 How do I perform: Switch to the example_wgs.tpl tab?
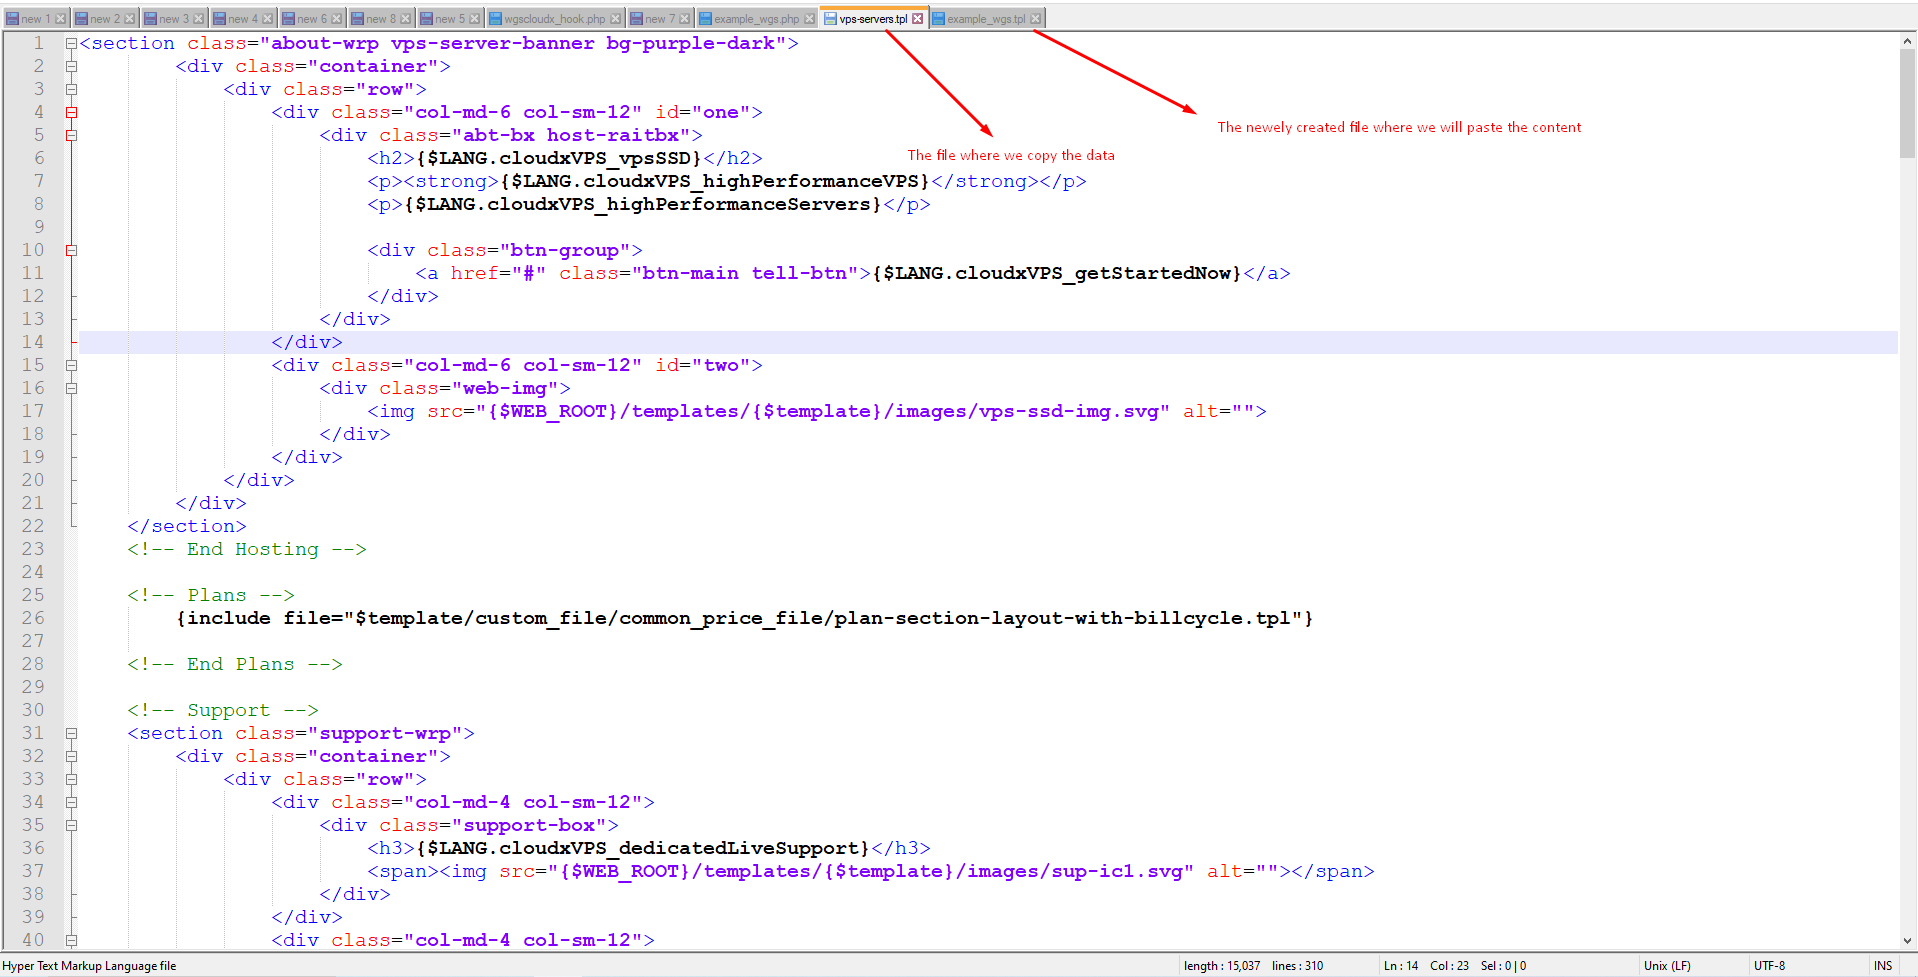pyautogui.click(x=985, y=19)
